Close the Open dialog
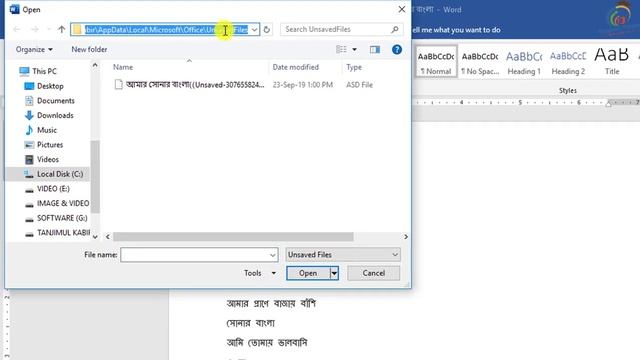 coord(402,9)
